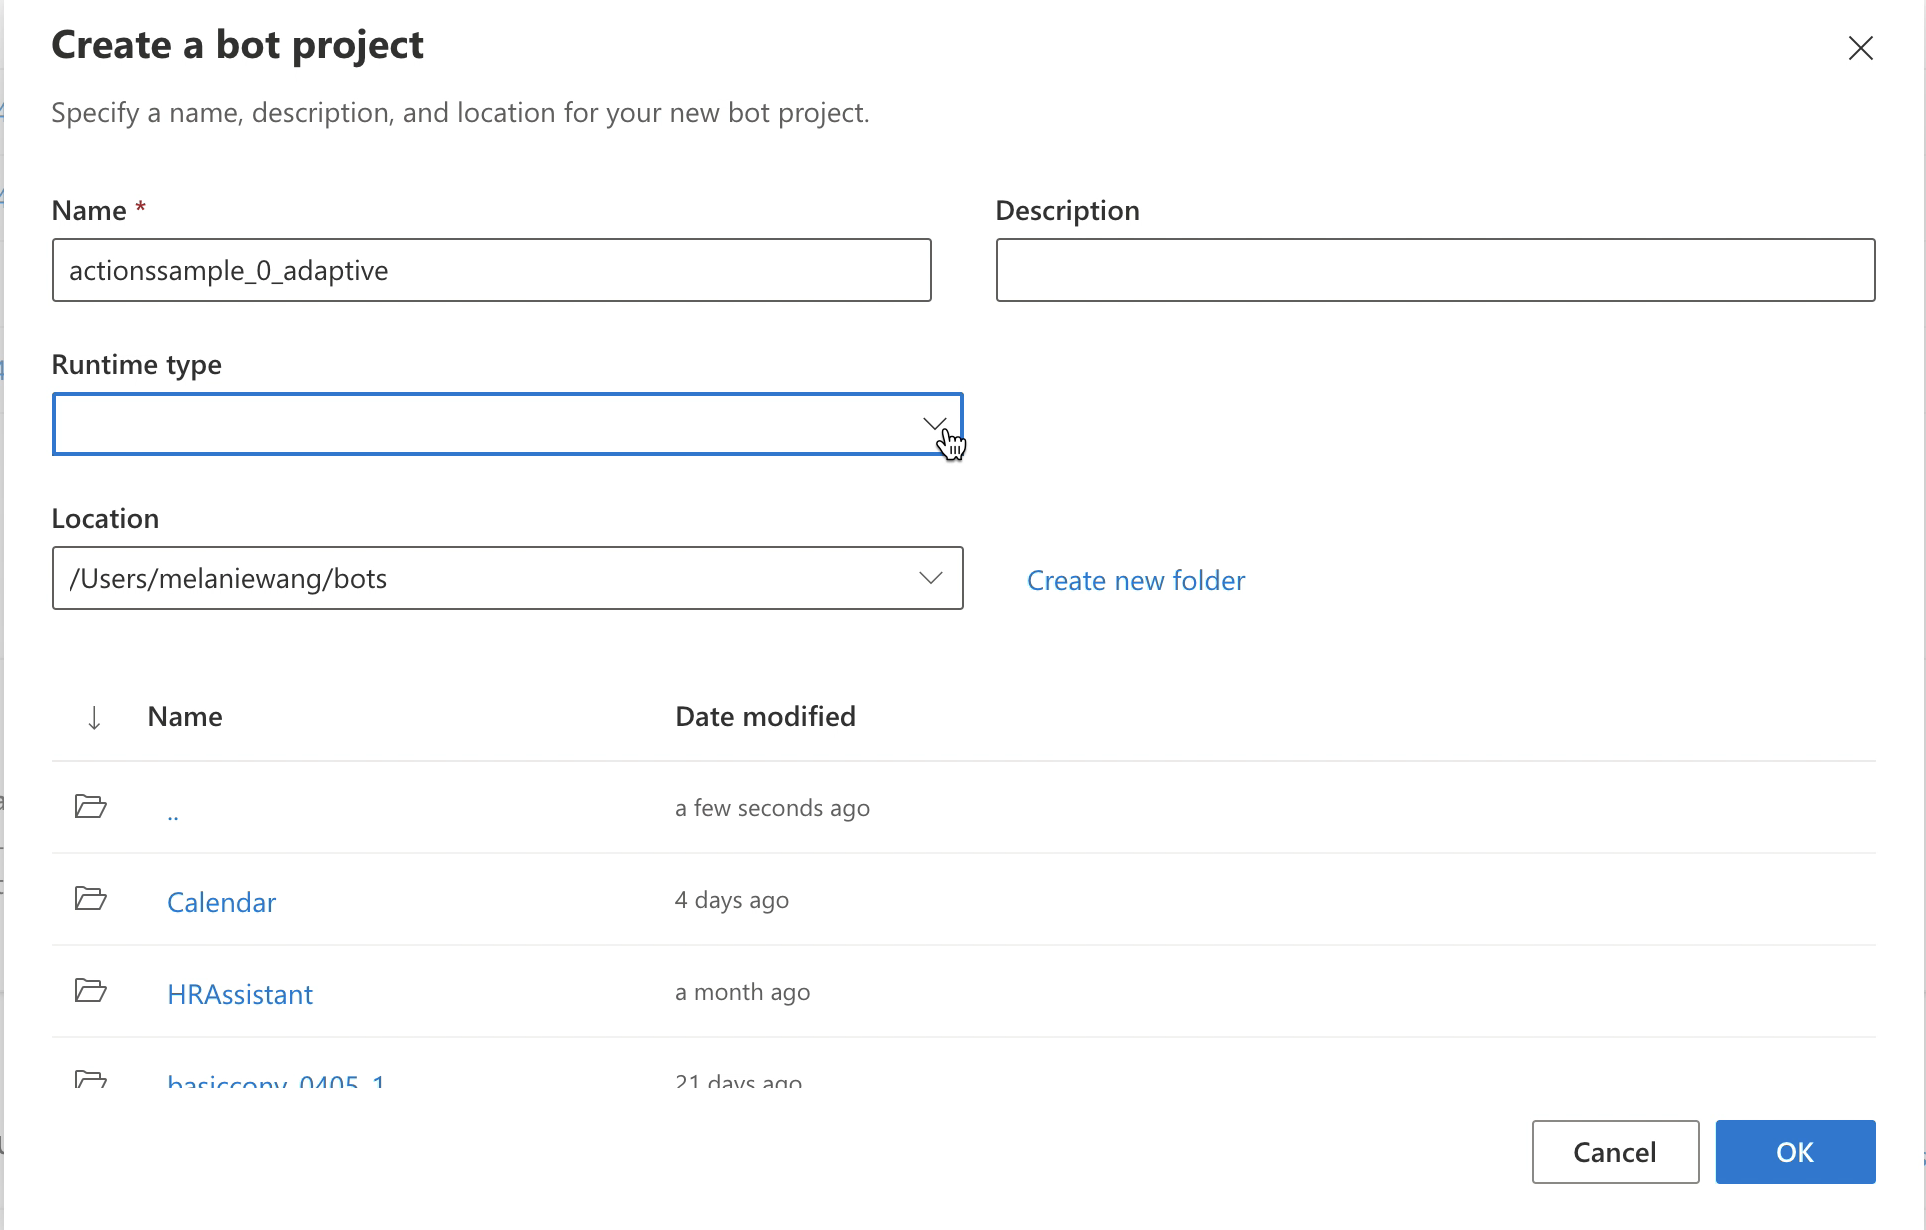Click the folder icon beside Calendar

point(90,899)
